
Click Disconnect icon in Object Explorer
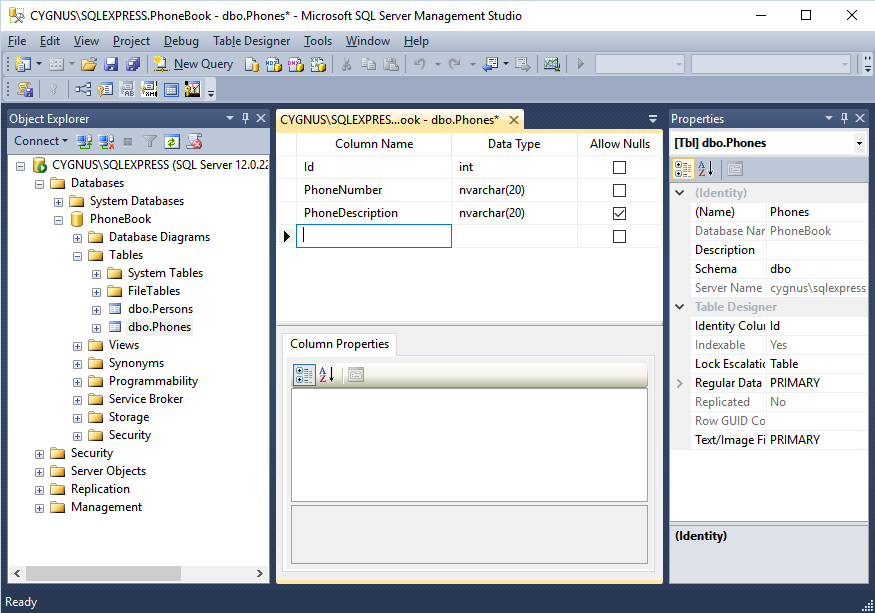click(x=106, y=142)
